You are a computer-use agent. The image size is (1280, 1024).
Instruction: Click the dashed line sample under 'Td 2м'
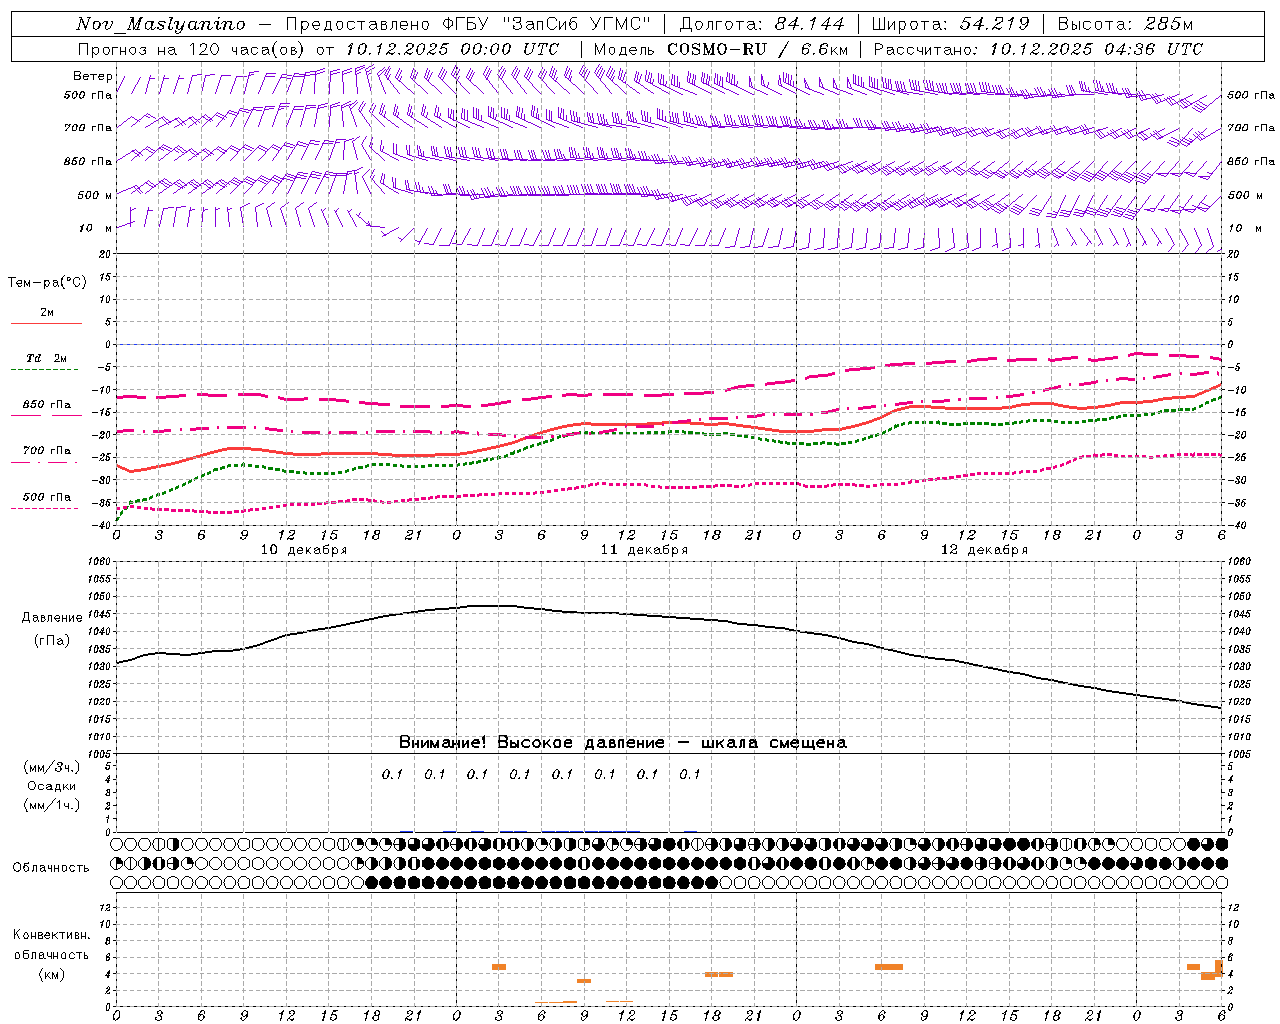[x=46, y=370]
